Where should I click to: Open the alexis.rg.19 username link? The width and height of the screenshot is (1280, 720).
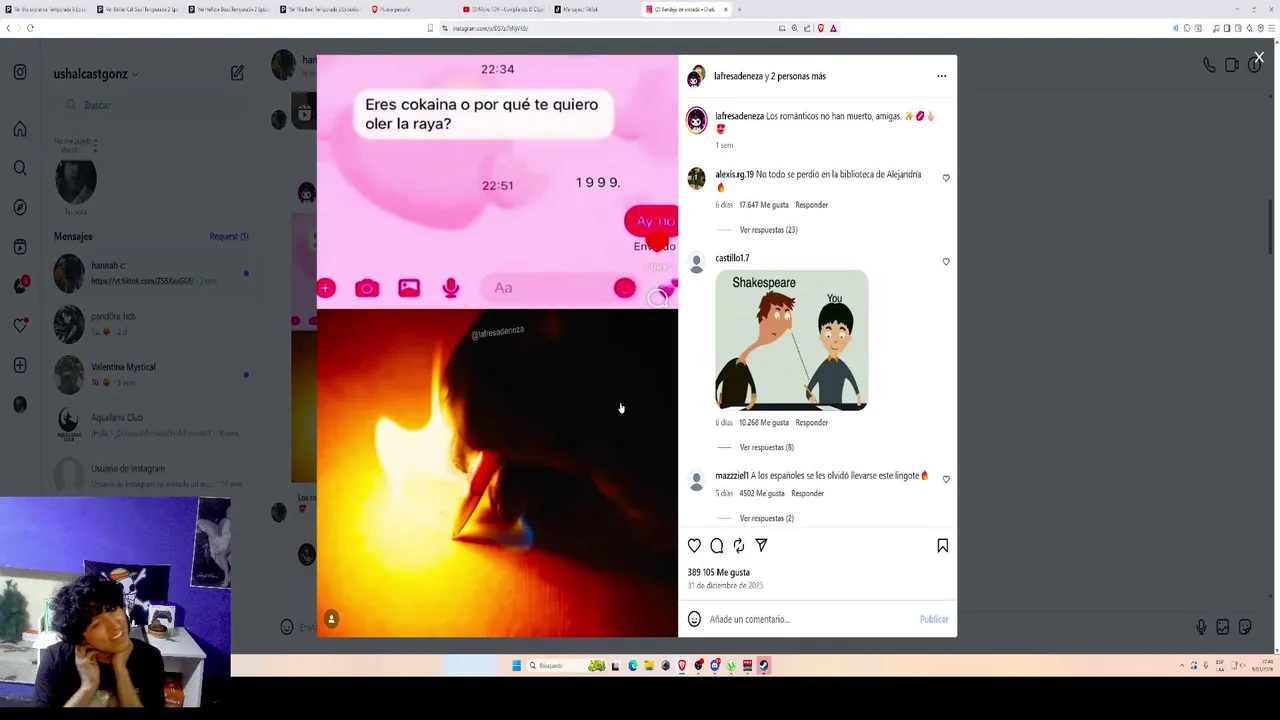click(734, 174)
